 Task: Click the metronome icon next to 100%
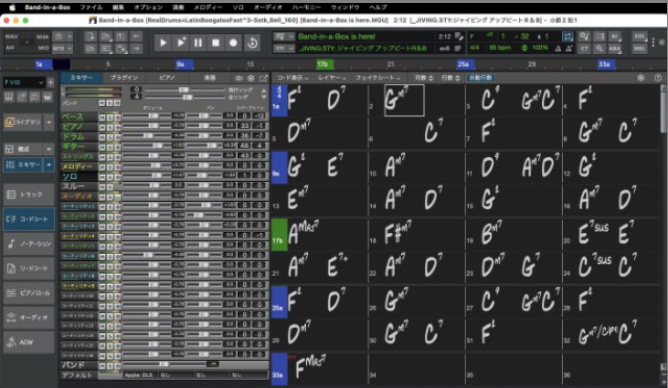558,48
